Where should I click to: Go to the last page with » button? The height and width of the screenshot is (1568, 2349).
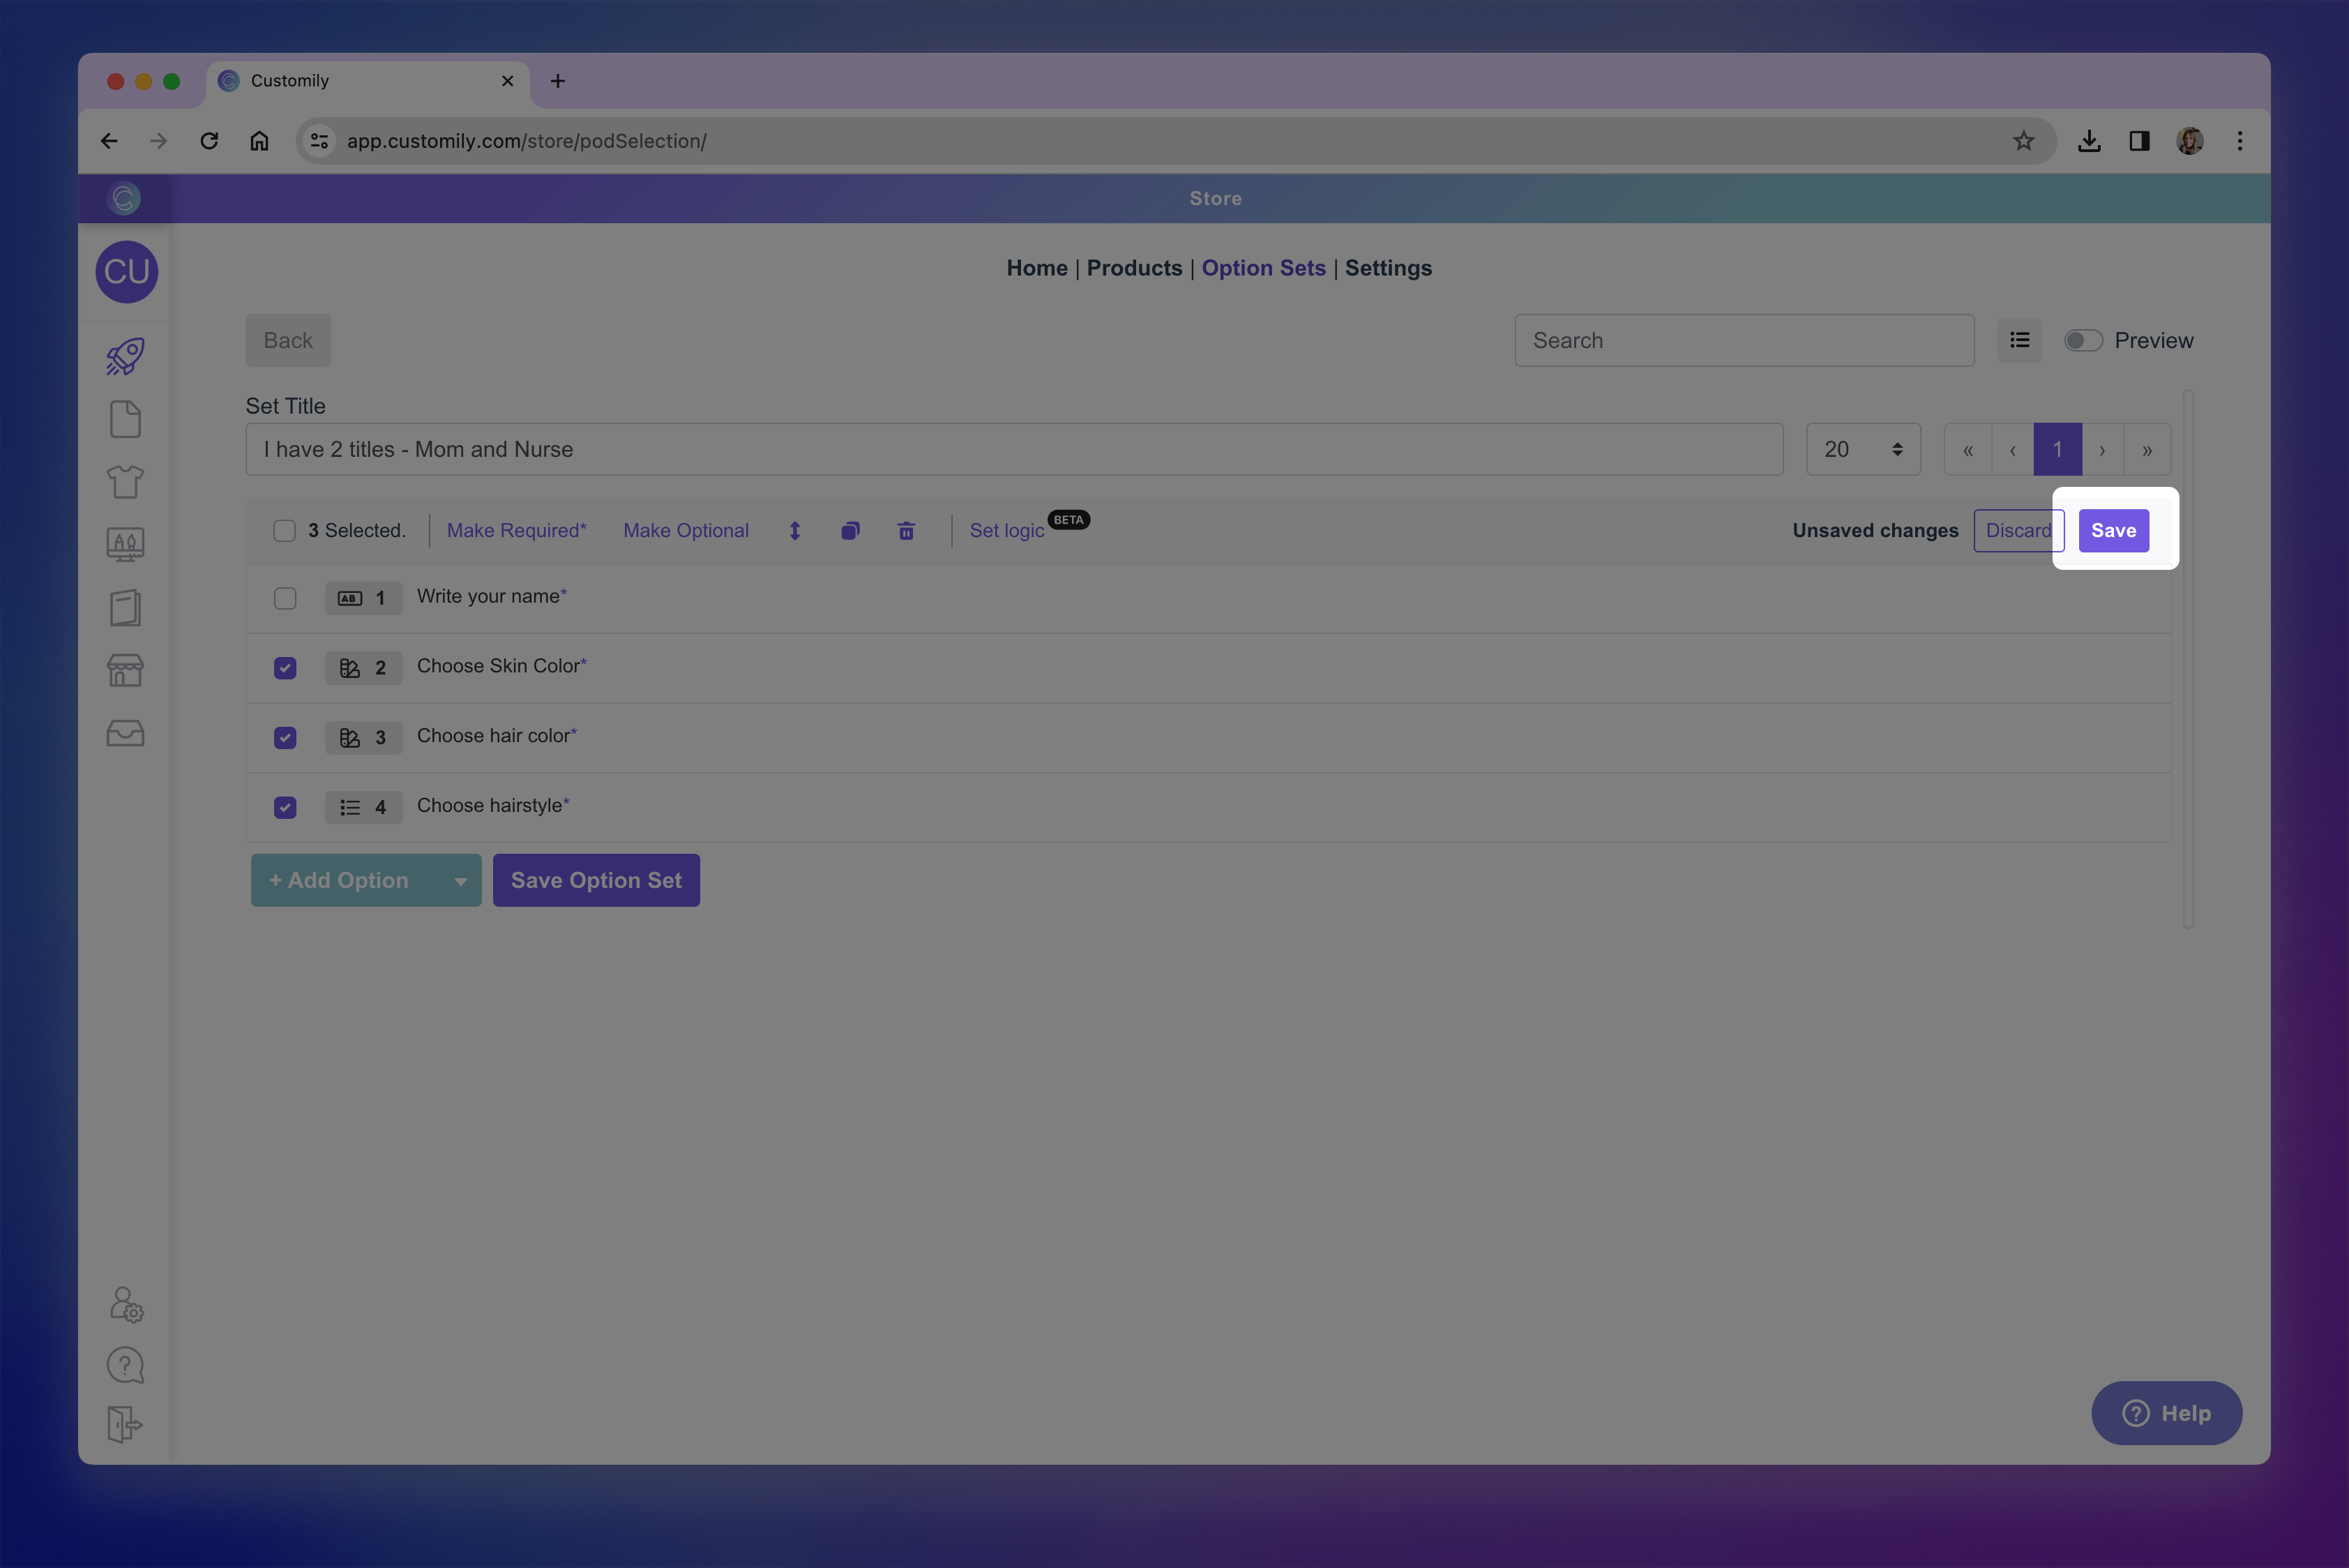click(2146, 450)
